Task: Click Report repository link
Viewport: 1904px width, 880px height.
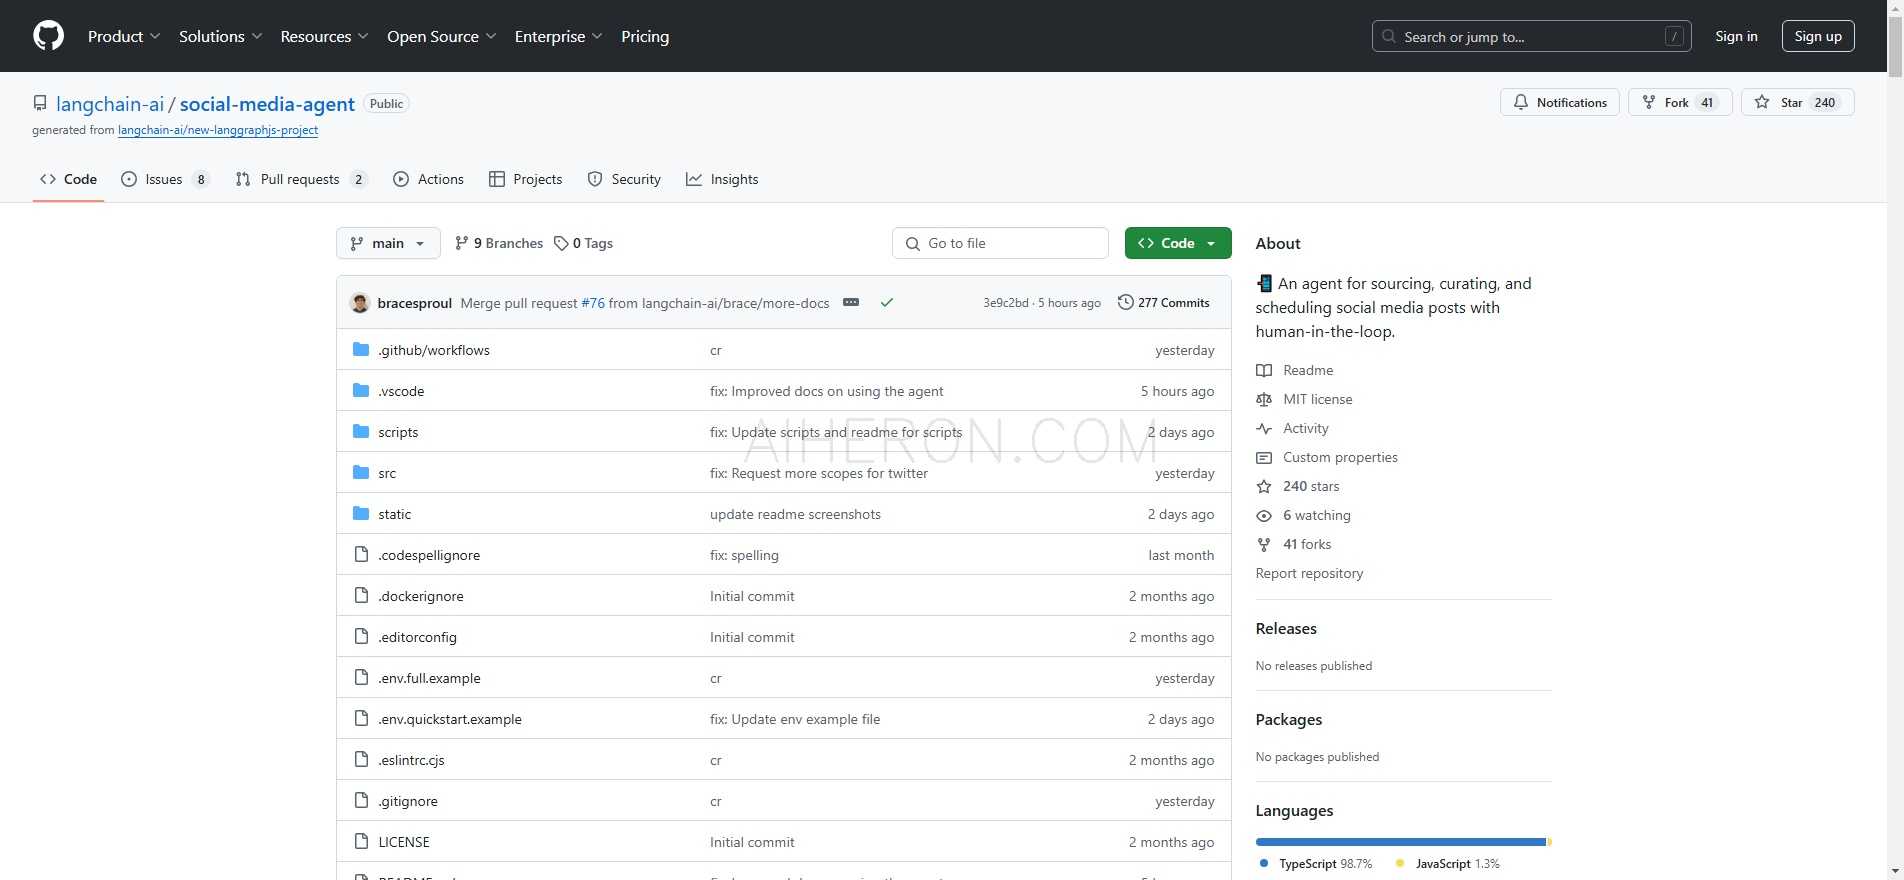Action: 1309,573
